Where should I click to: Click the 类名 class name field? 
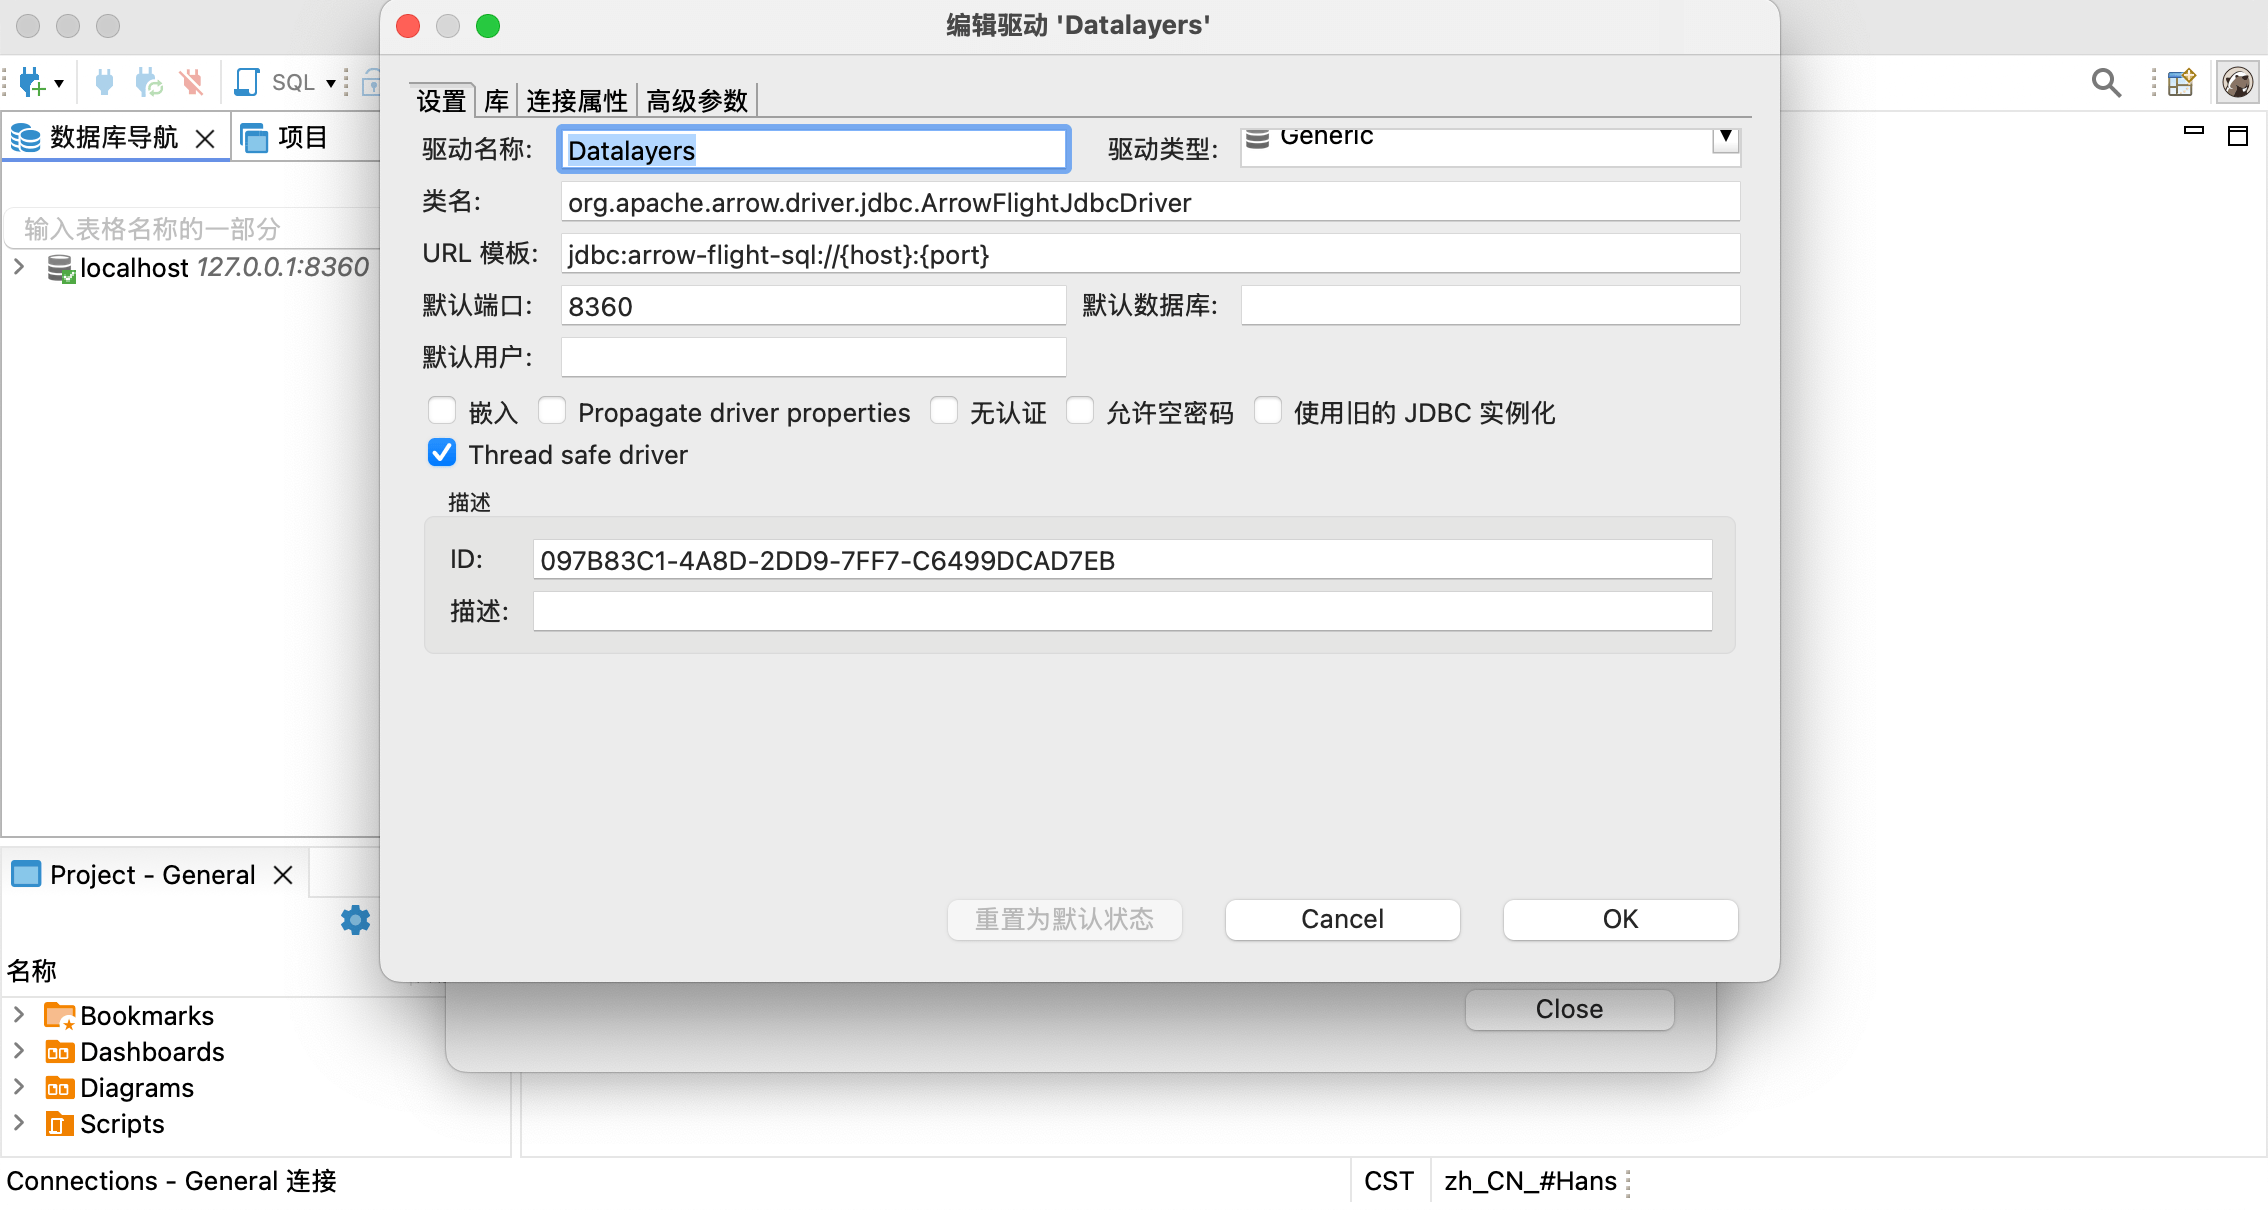[1150, 202]
